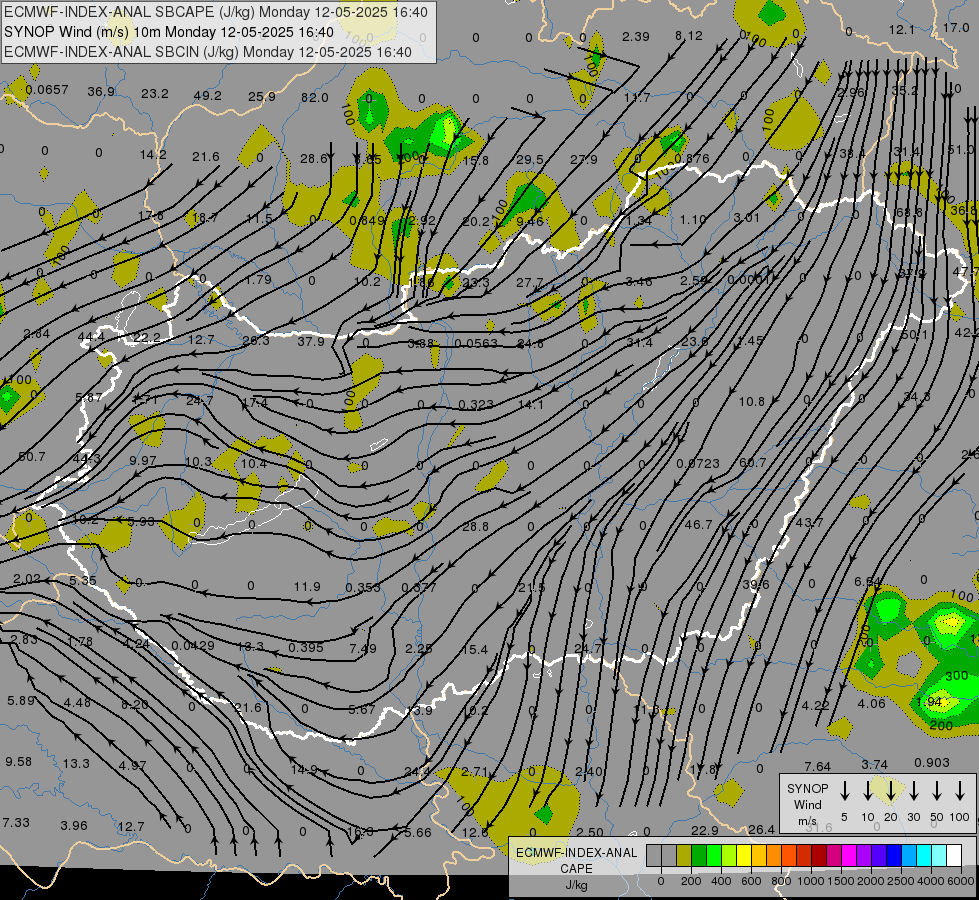Pick the pure blue CAPE legend swatch
This screenshot has width=979, height=900.
[x=894, y=855]
